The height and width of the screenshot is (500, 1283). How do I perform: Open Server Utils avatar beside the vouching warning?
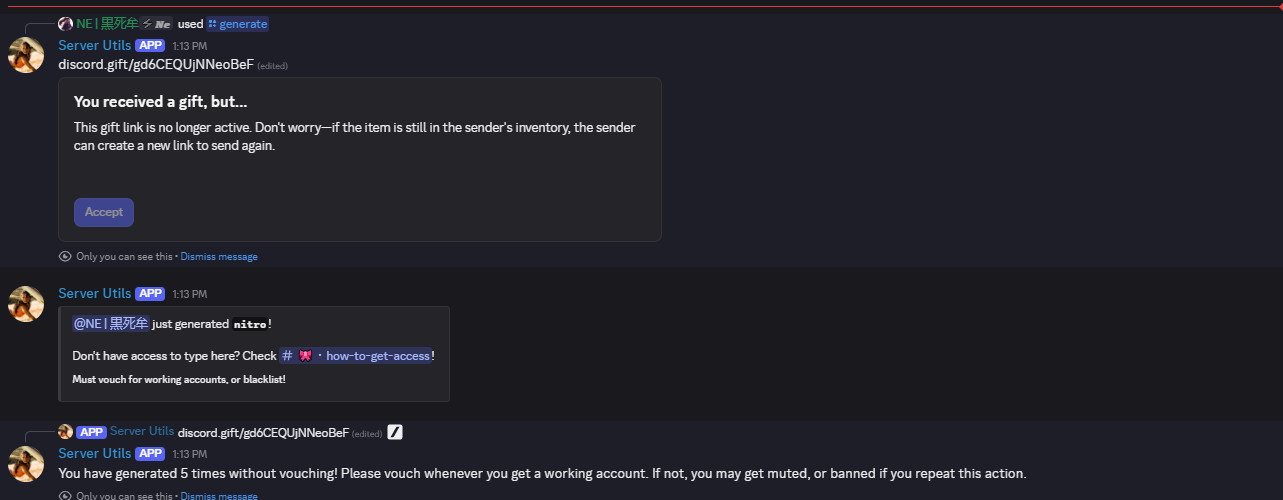[26, 463]
